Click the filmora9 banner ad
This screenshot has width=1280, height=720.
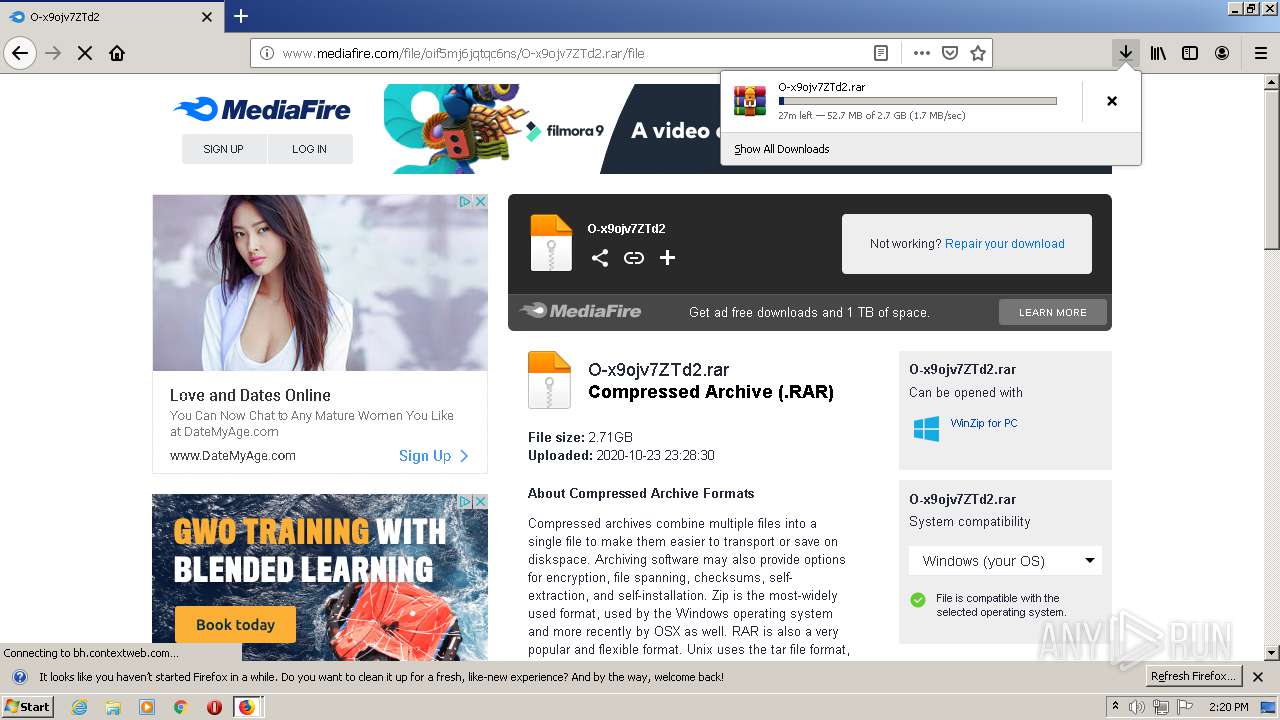[550, 129]
